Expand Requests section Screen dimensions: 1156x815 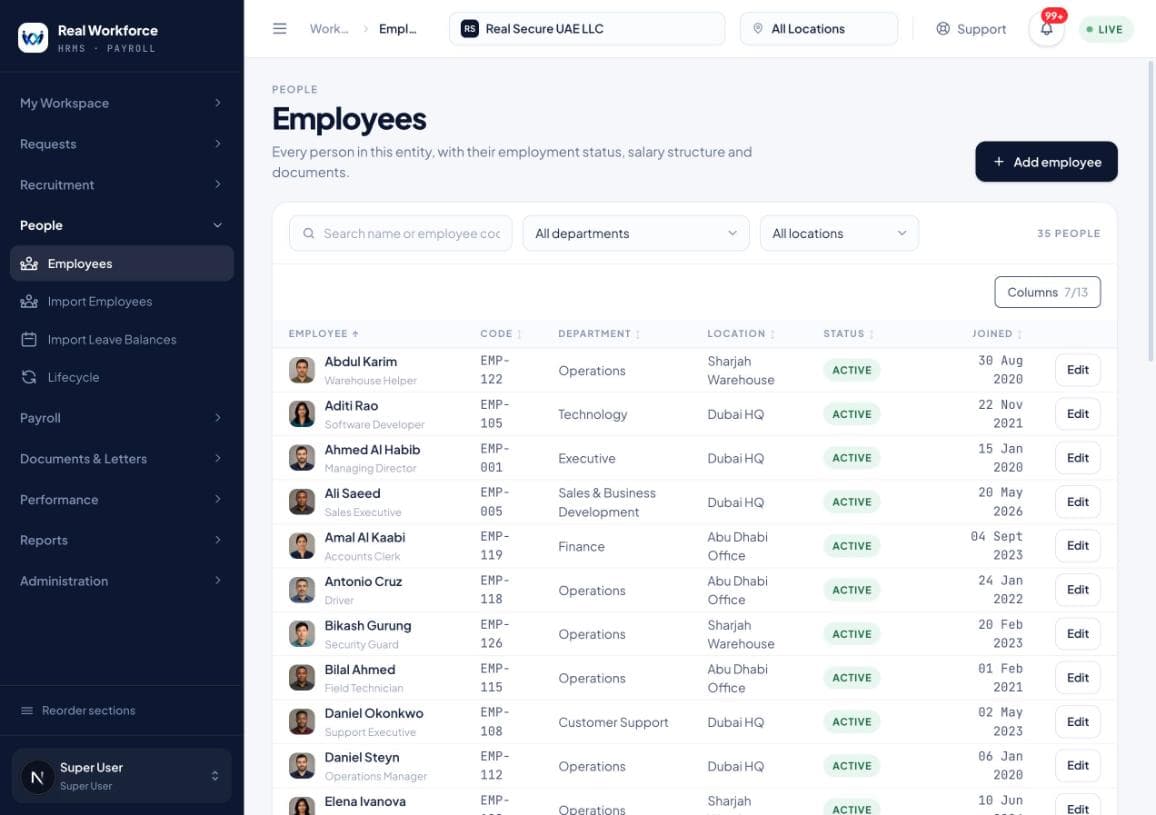(122, 144)
